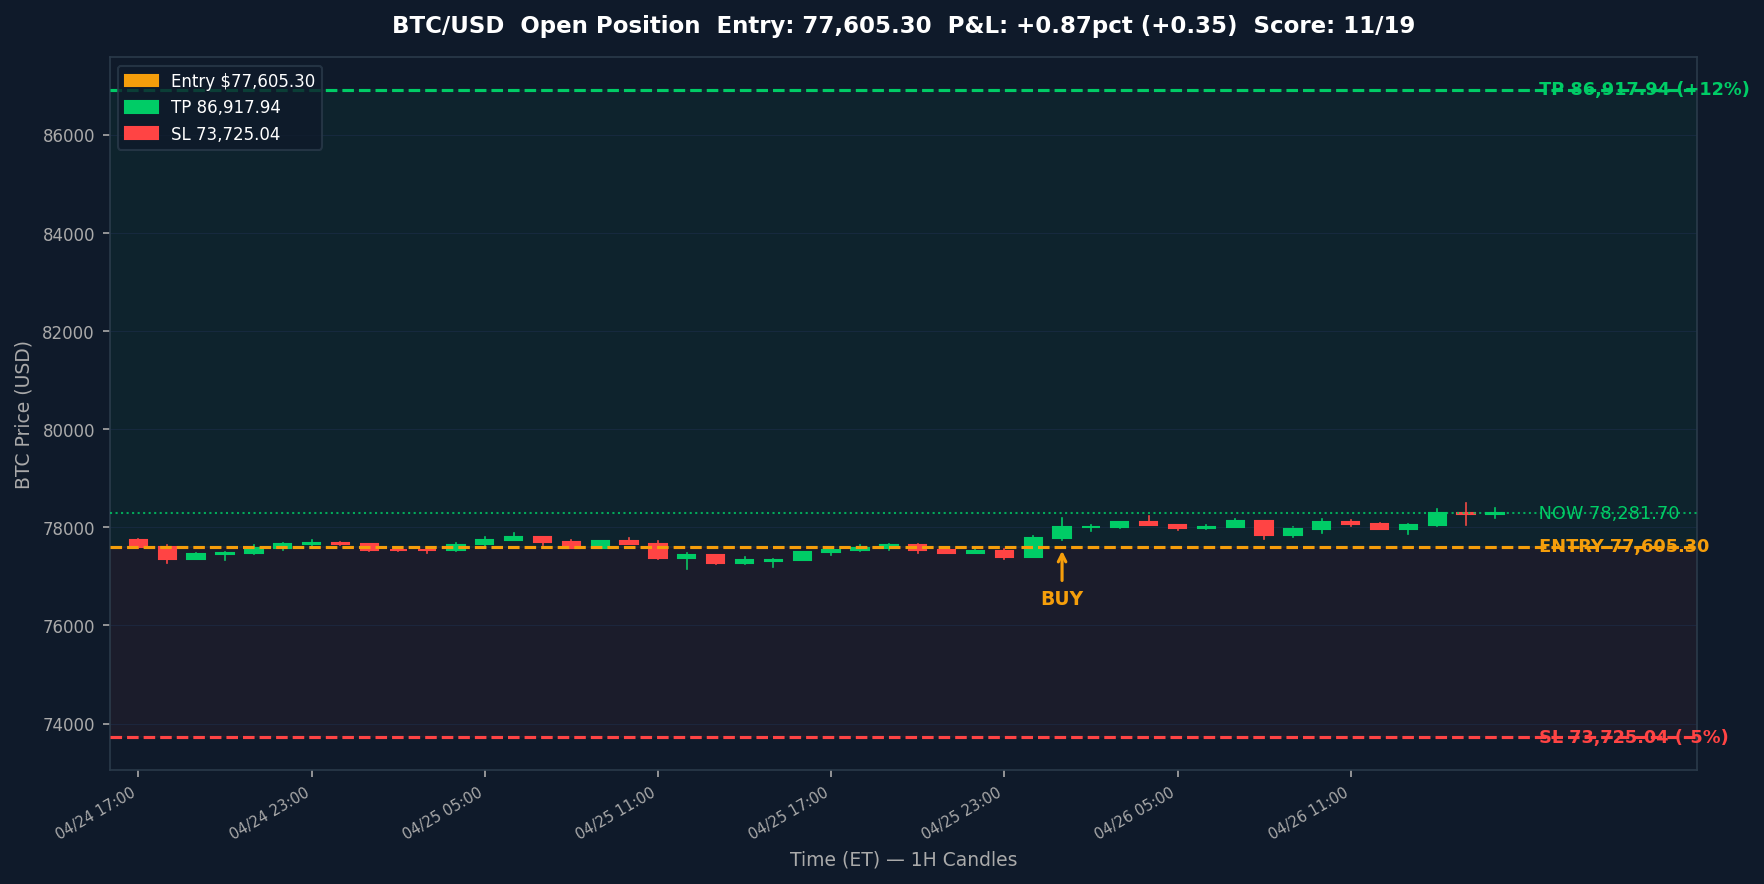Click the '04/24 17:00' x-axis label
The width and height of the screenshot is (1764, 884).
pos(96,813)
